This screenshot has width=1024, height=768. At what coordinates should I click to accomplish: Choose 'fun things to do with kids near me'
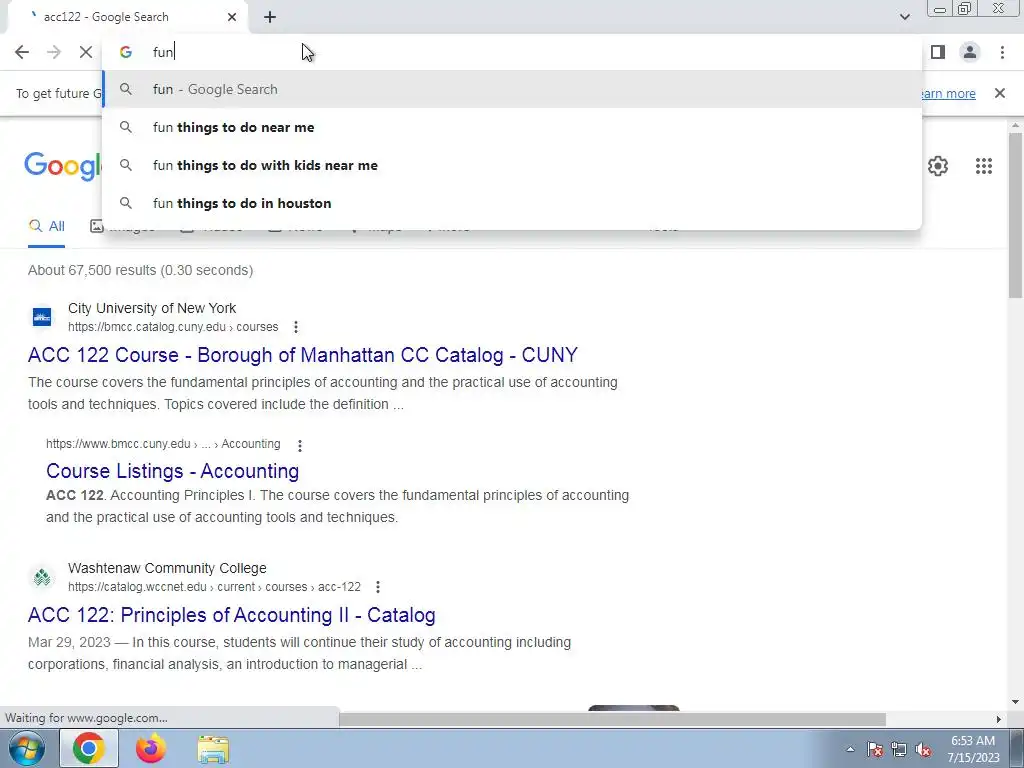tap(512, 165)
